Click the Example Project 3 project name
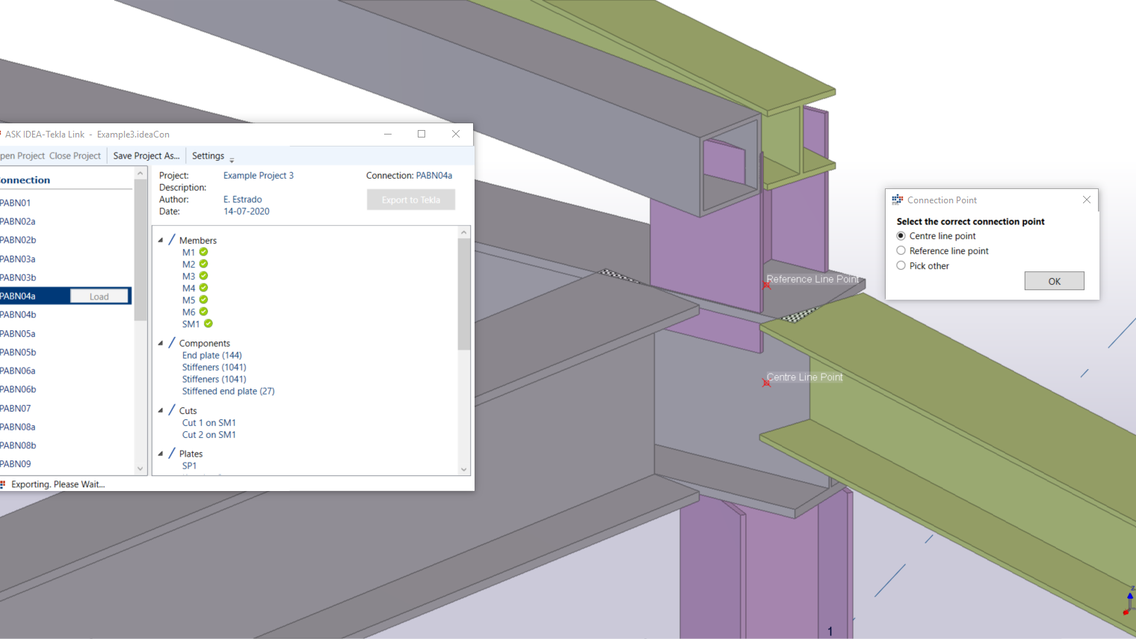The height and width of the screenshot is (639, 1136). 259,175
